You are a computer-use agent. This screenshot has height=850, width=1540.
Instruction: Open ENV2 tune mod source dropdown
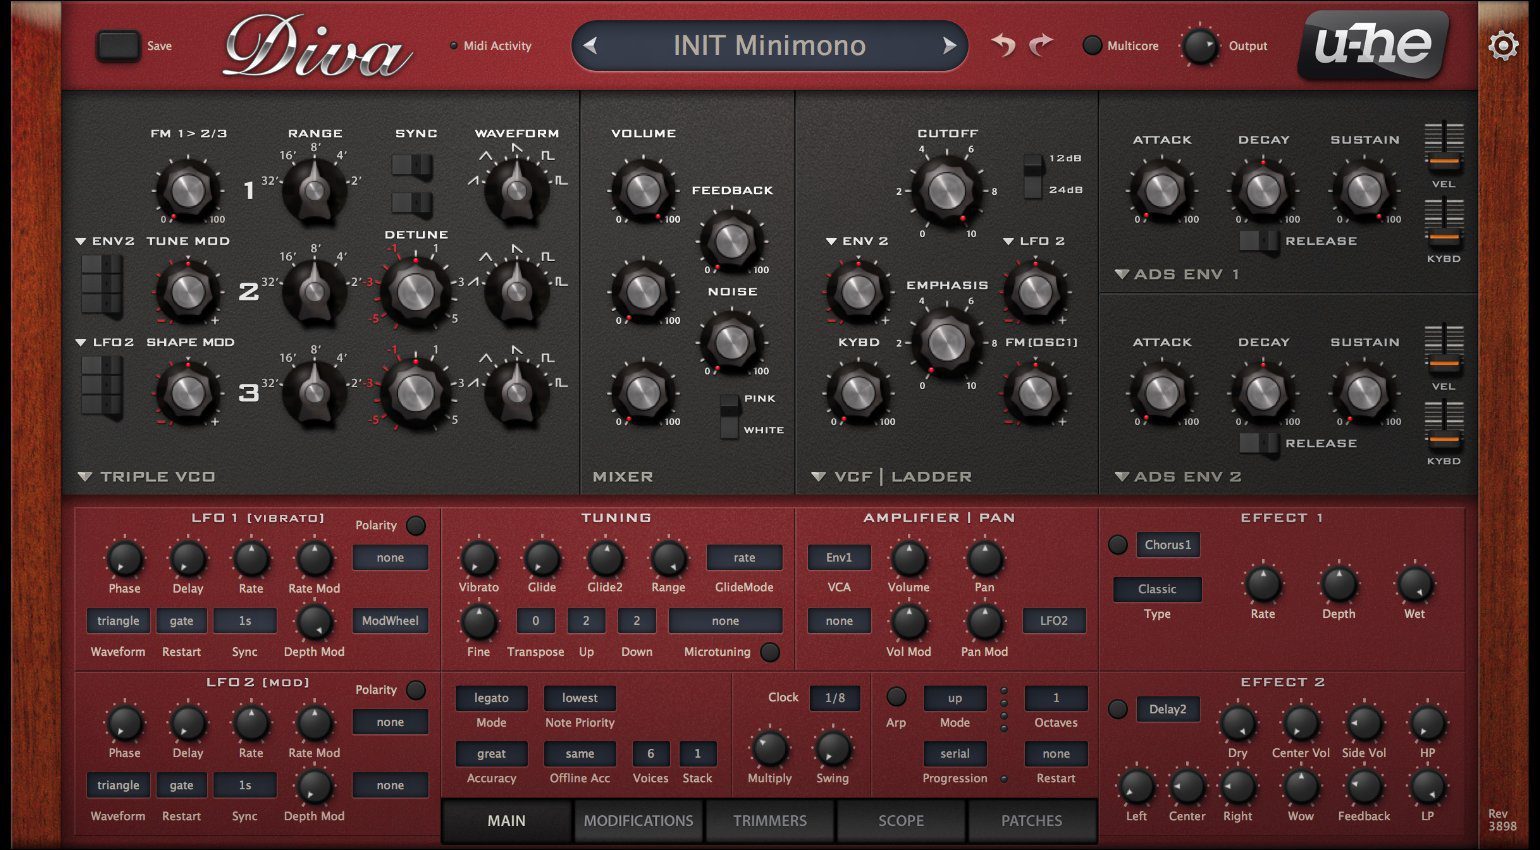tap(105, 241)
